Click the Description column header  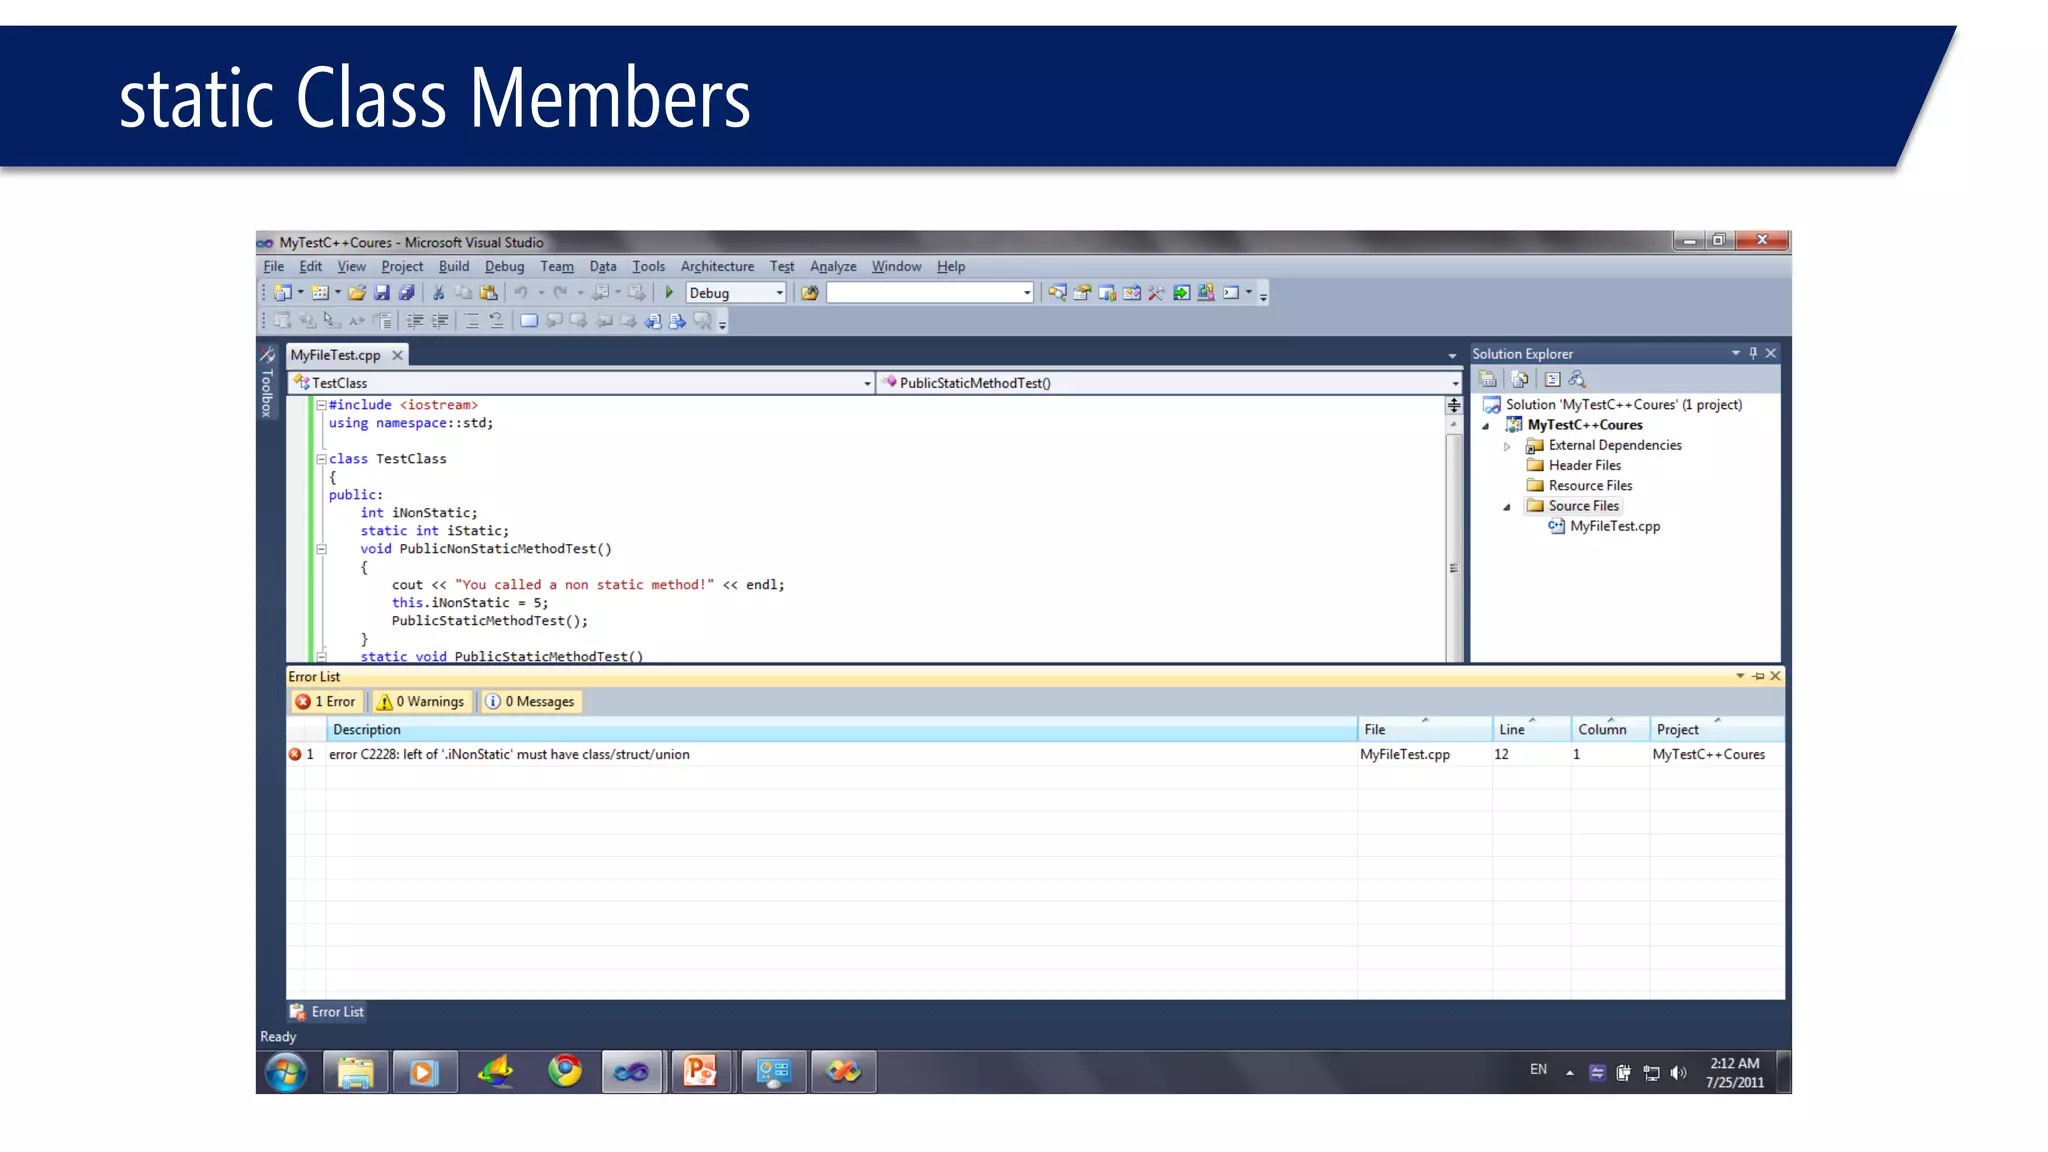pyautogui.click(x=366, y=730)
